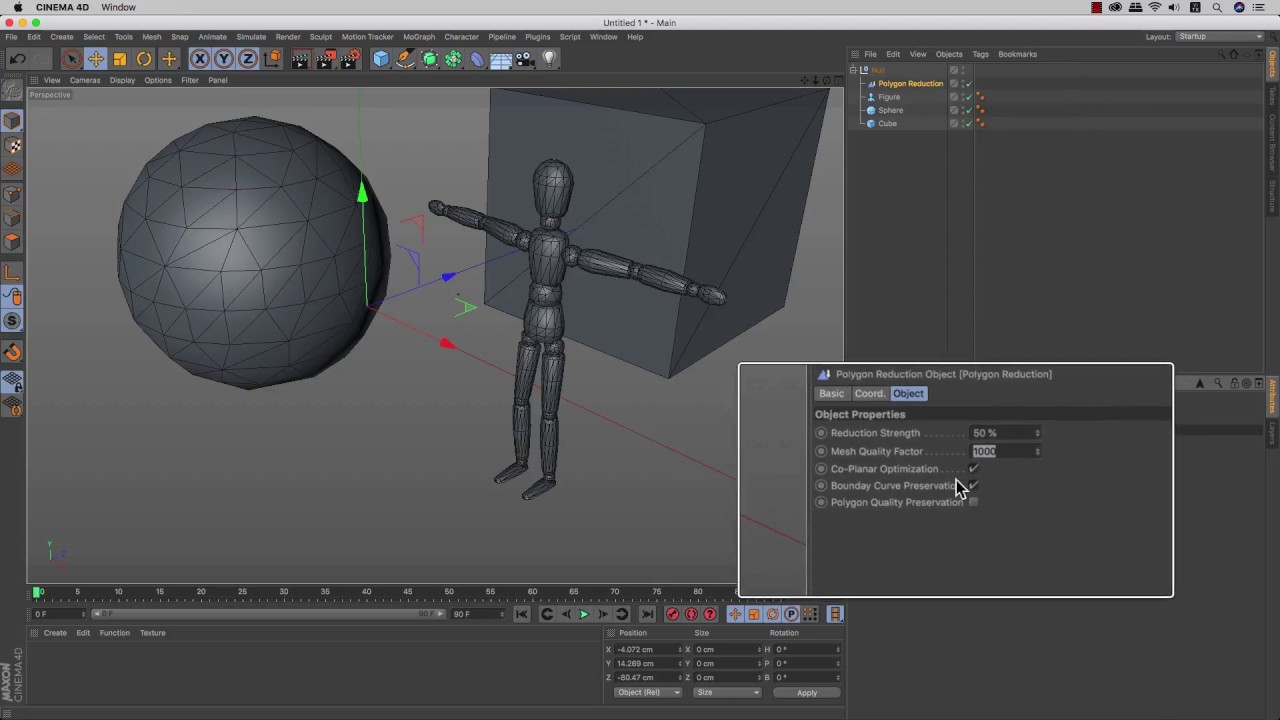
Task: Open the Sculpt menu
Action: 320,37
